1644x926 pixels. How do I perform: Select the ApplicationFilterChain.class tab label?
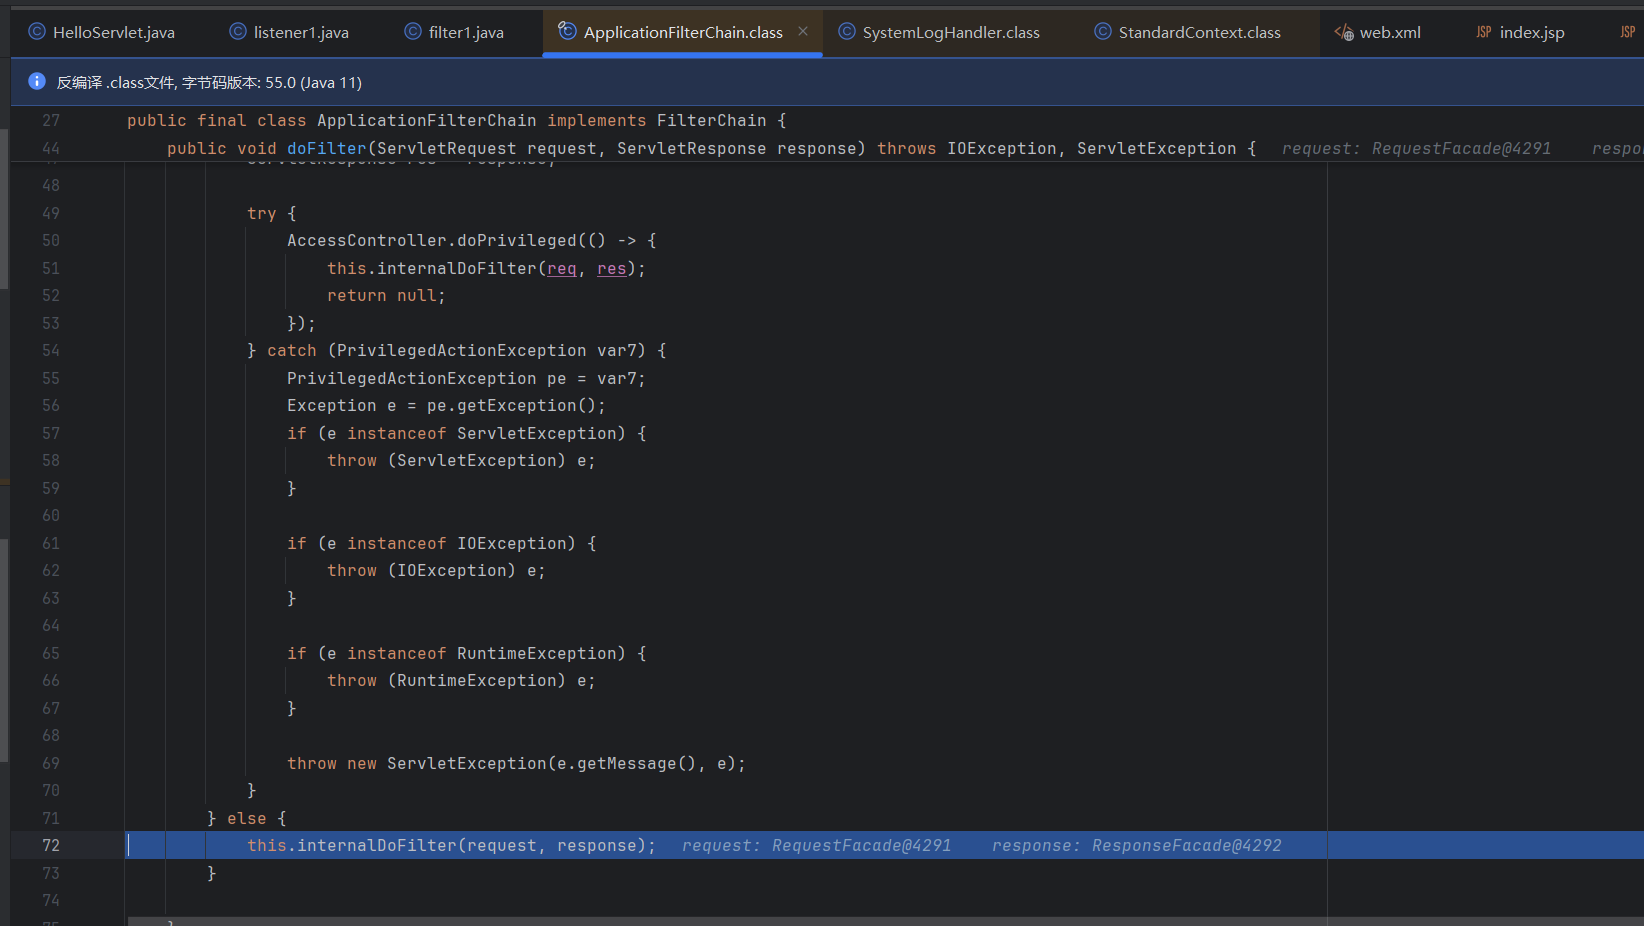pyautogui.click(x=683, y=32)
